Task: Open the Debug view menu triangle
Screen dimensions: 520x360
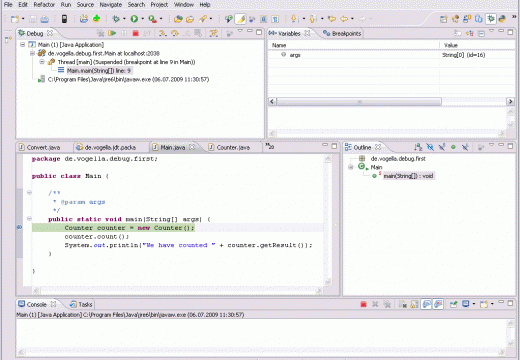Action: coord(240,32)
